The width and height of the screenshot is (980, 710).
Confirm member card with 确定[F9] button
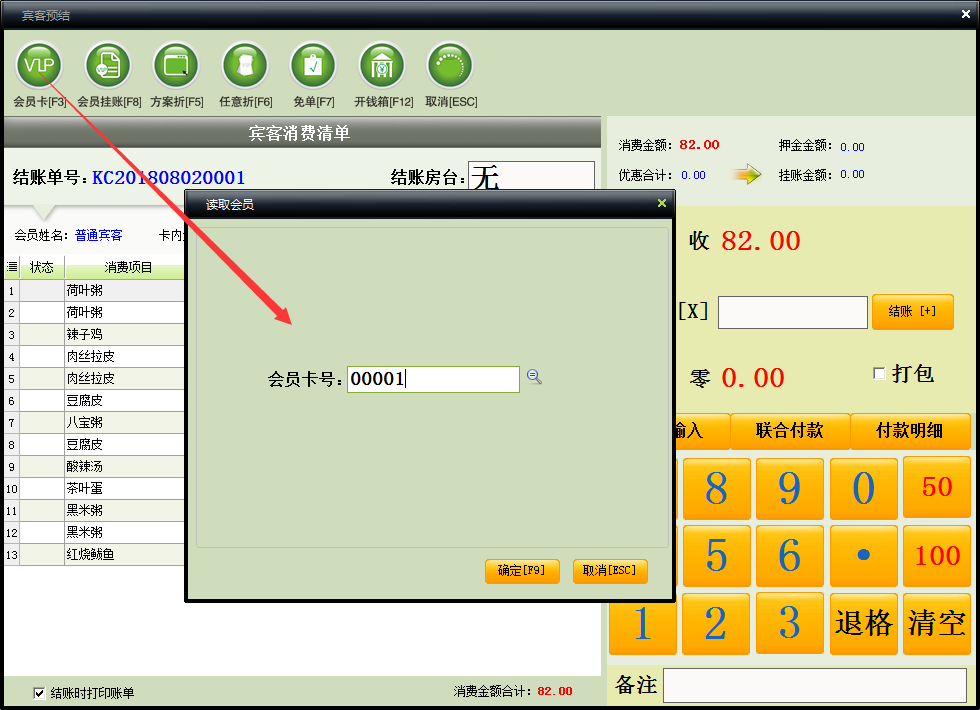(x=521, y=571)
